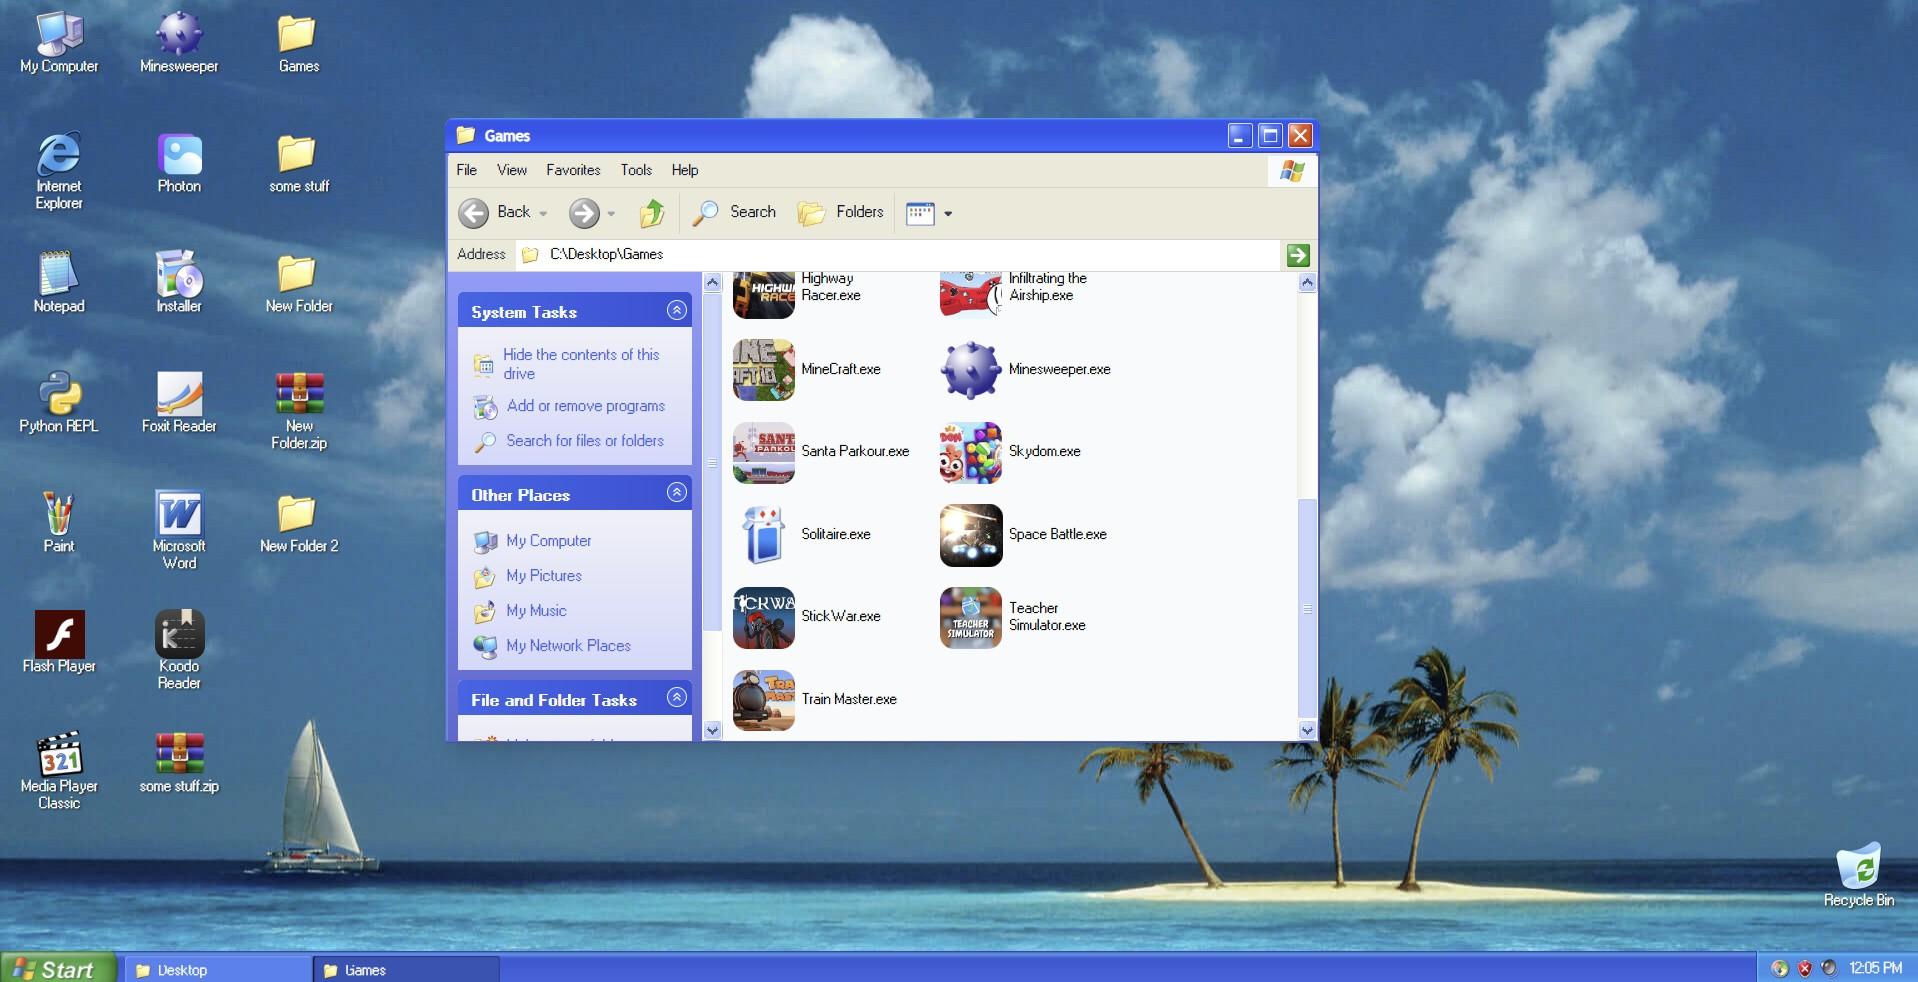Click the green Go arrow button

coord(1298,255)
